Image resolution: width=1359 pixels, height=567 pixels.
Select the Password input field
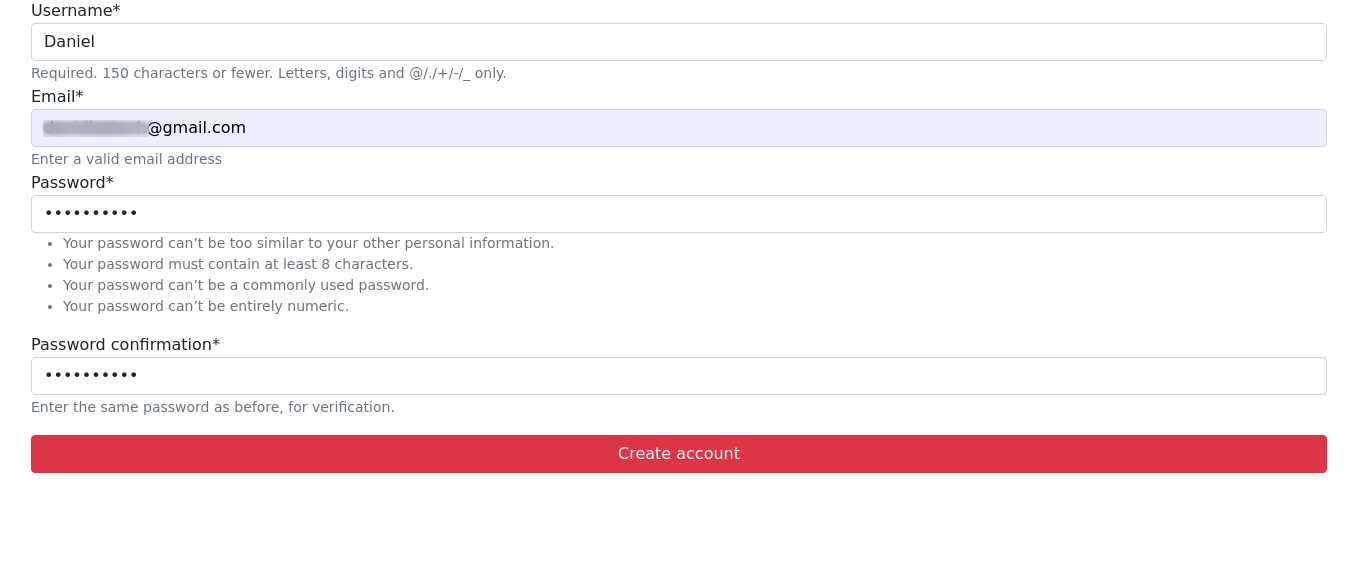(678, 214)
